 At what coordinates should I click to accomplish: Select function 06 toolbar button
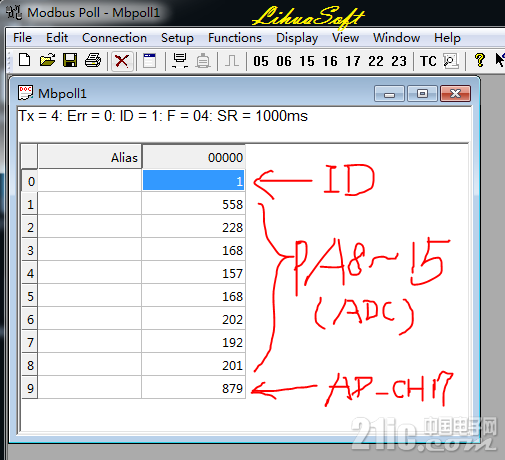click(284, 61)
